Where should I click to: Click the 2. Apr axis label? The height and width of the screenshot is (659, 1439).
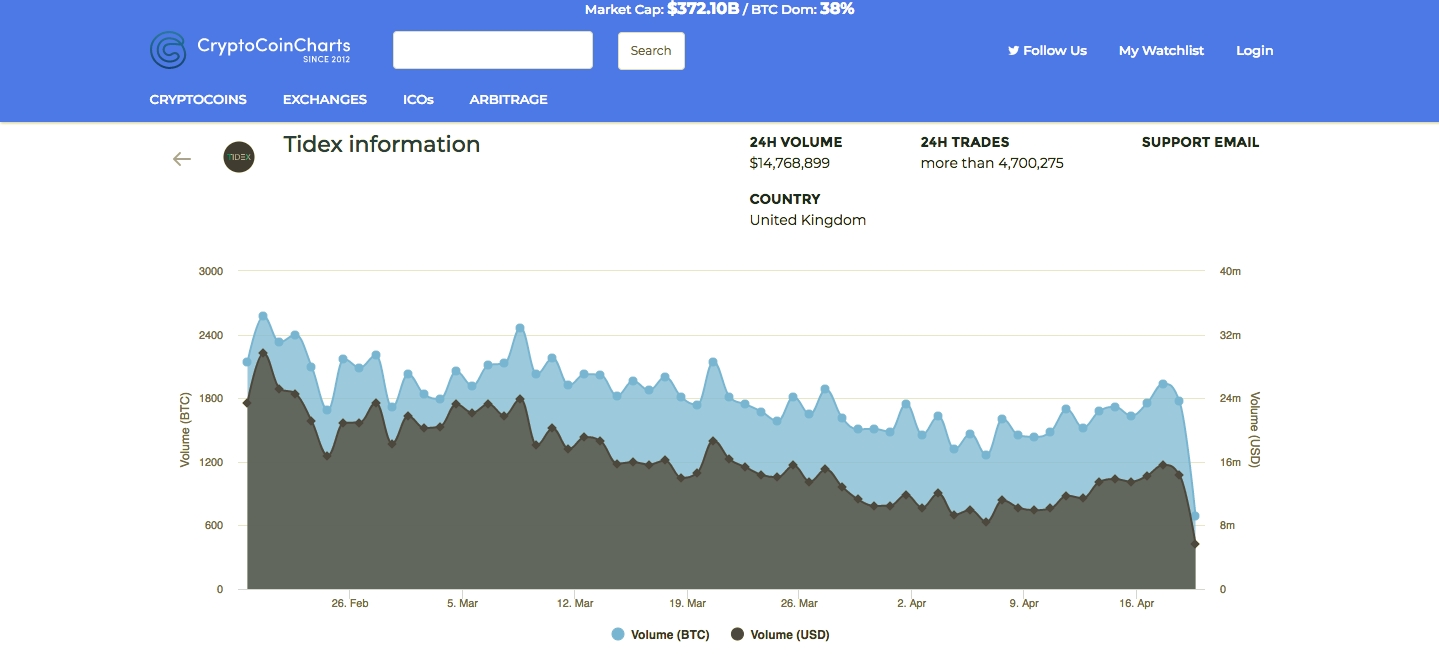912,604
